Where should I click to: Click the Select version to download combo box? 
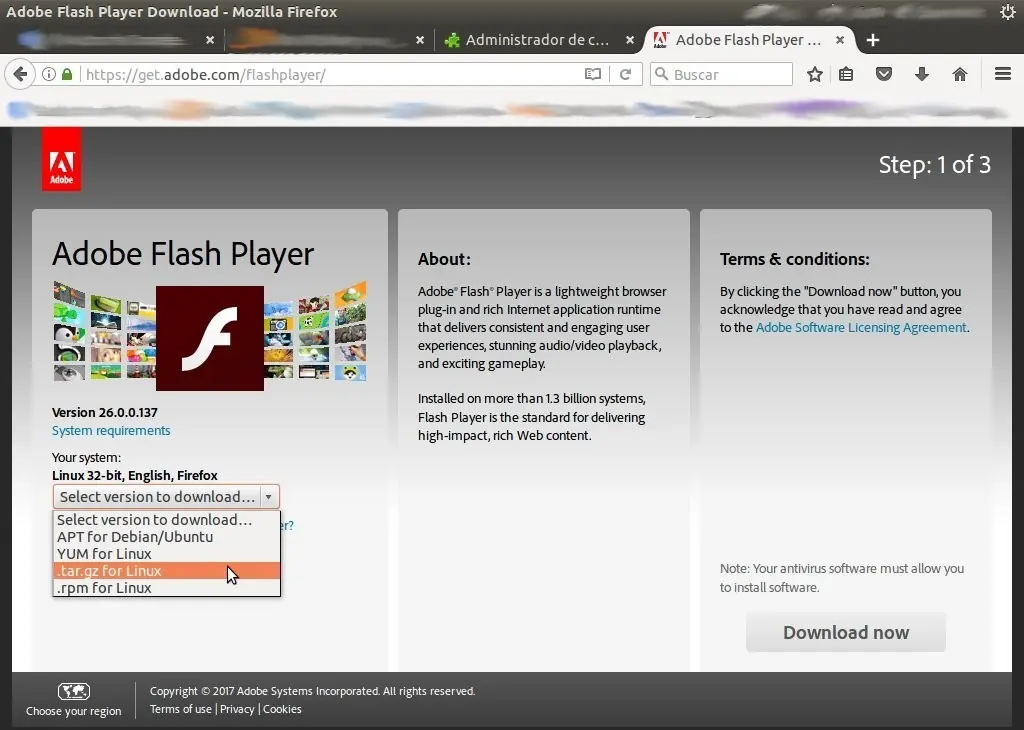166,497
